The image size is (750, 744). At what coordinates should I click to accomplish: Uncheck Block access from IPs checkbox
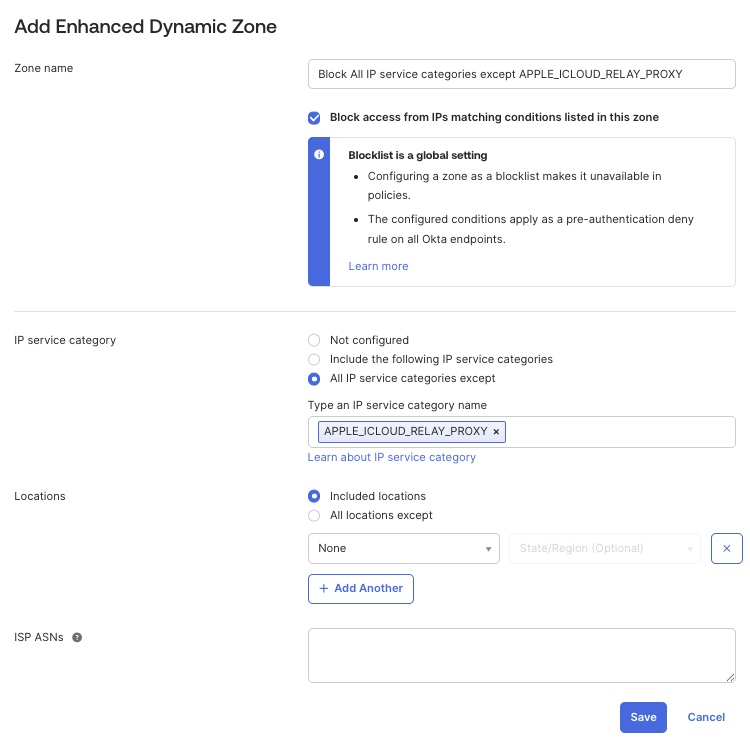click(x=315, y=118)
